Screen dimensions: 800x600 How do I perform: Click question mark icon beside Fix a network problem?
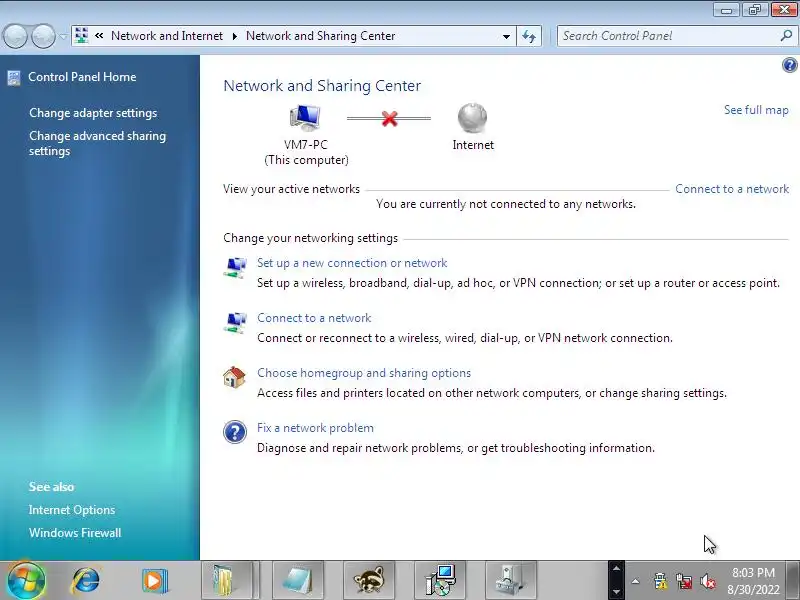tap(235, 432)
